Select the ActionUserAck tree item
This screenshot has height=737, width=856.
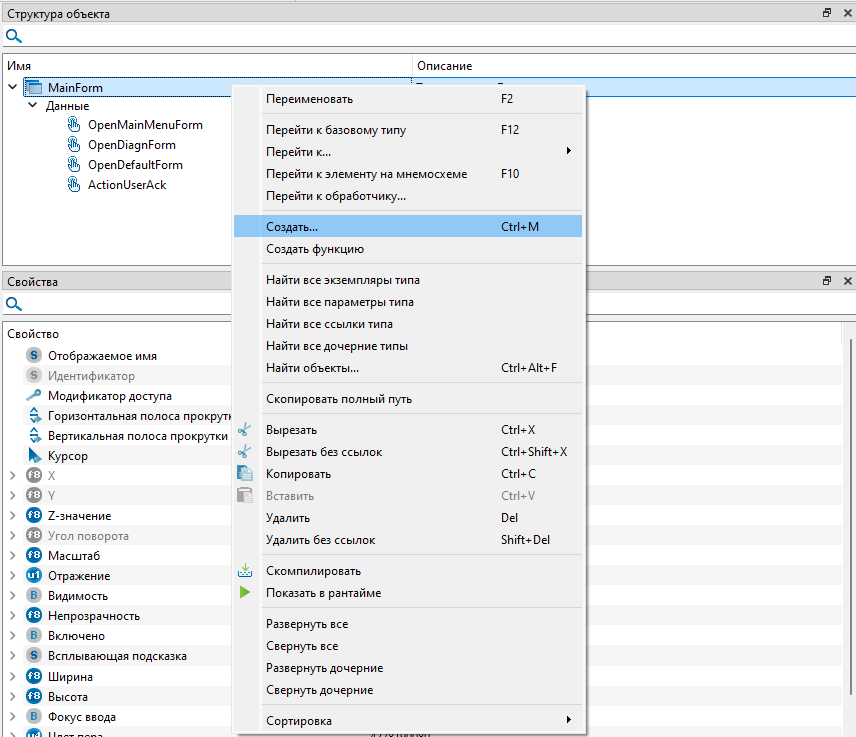coord(126,185)
